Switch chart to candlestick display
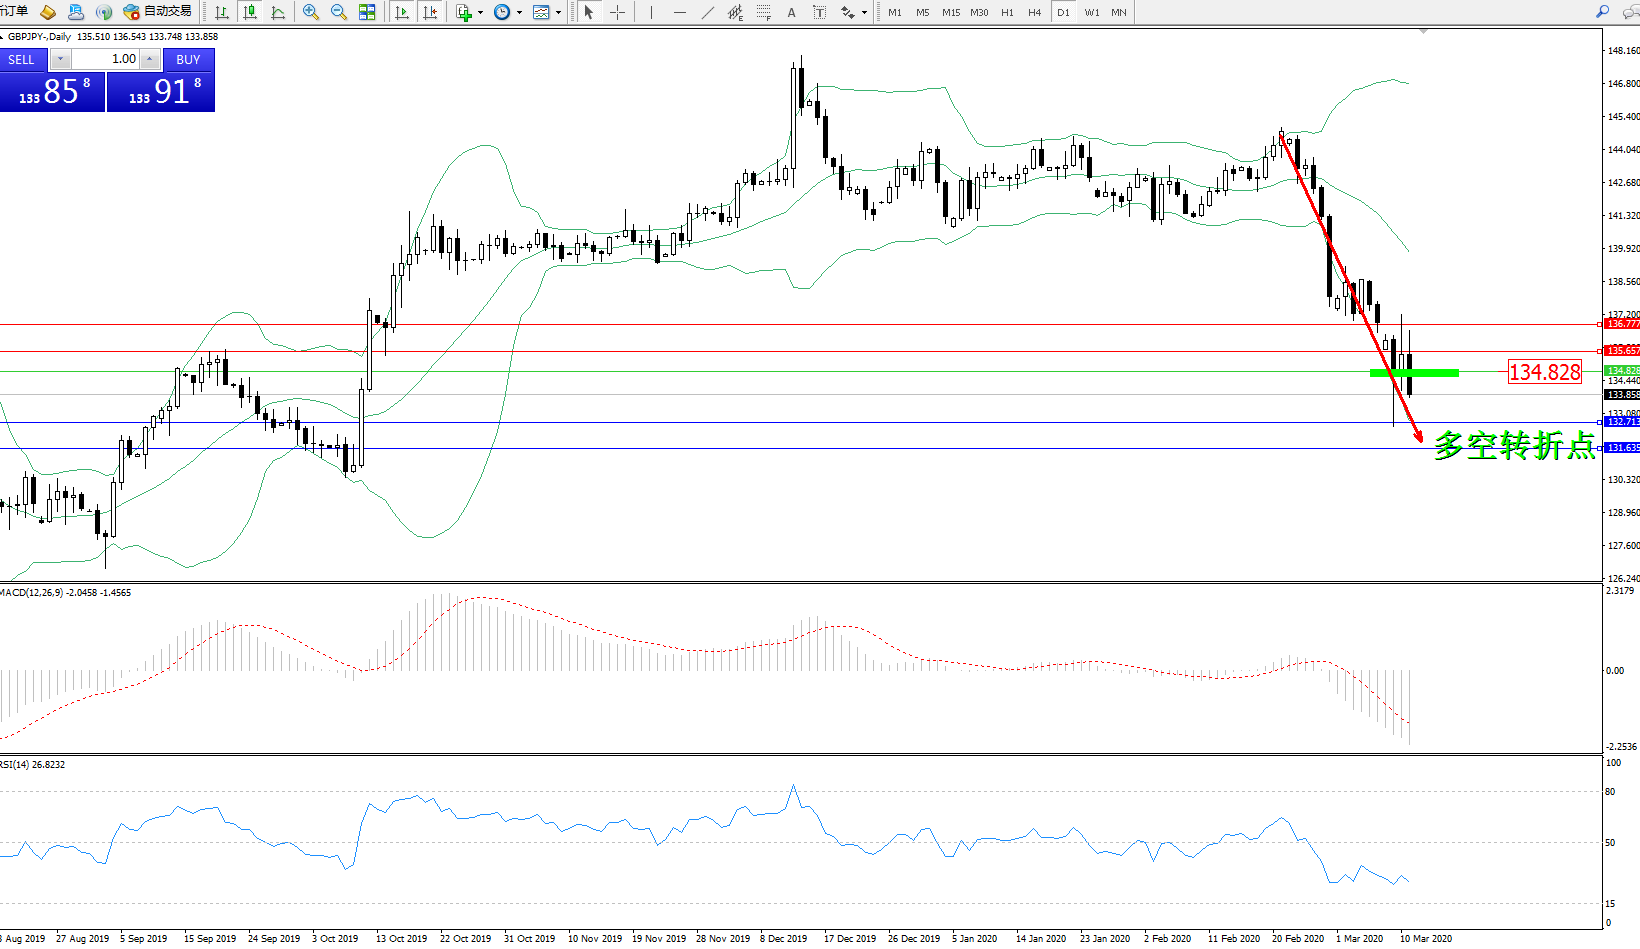The width and height of the screenshot is (1640, 949). click(250, 12)
